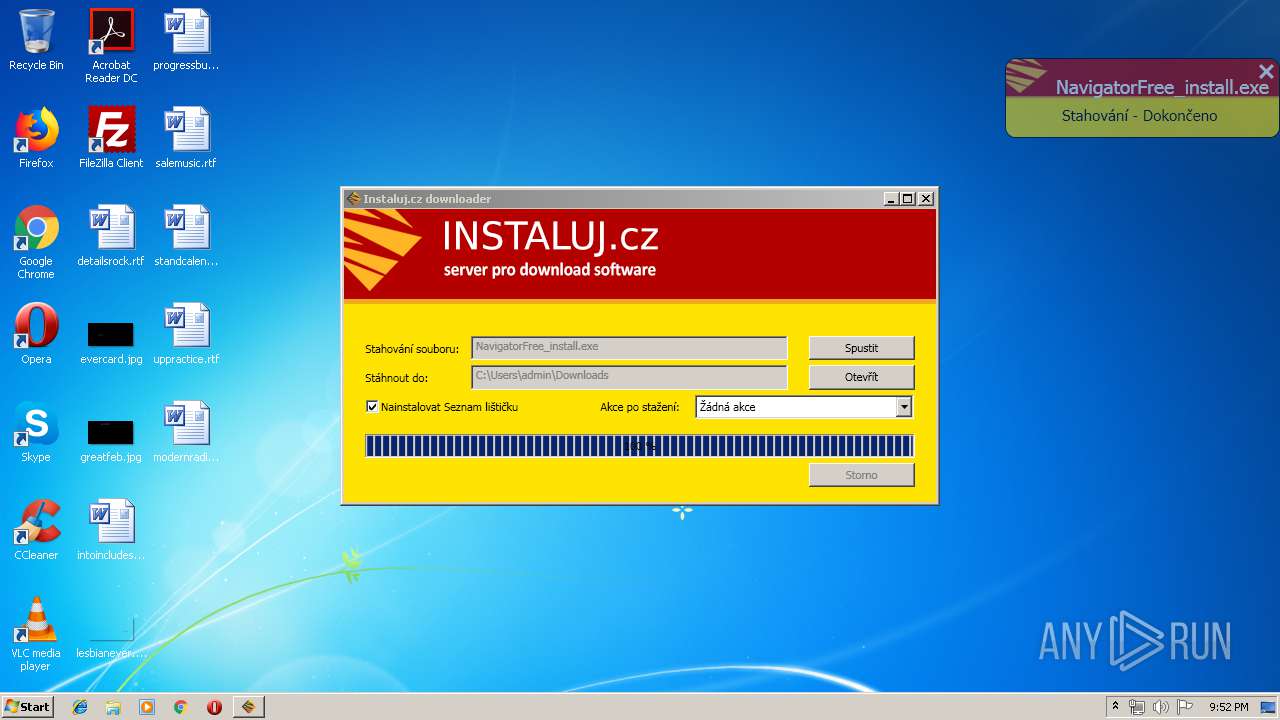
Task: Open Chrome from the taskbar
Action: pos(180,707)
